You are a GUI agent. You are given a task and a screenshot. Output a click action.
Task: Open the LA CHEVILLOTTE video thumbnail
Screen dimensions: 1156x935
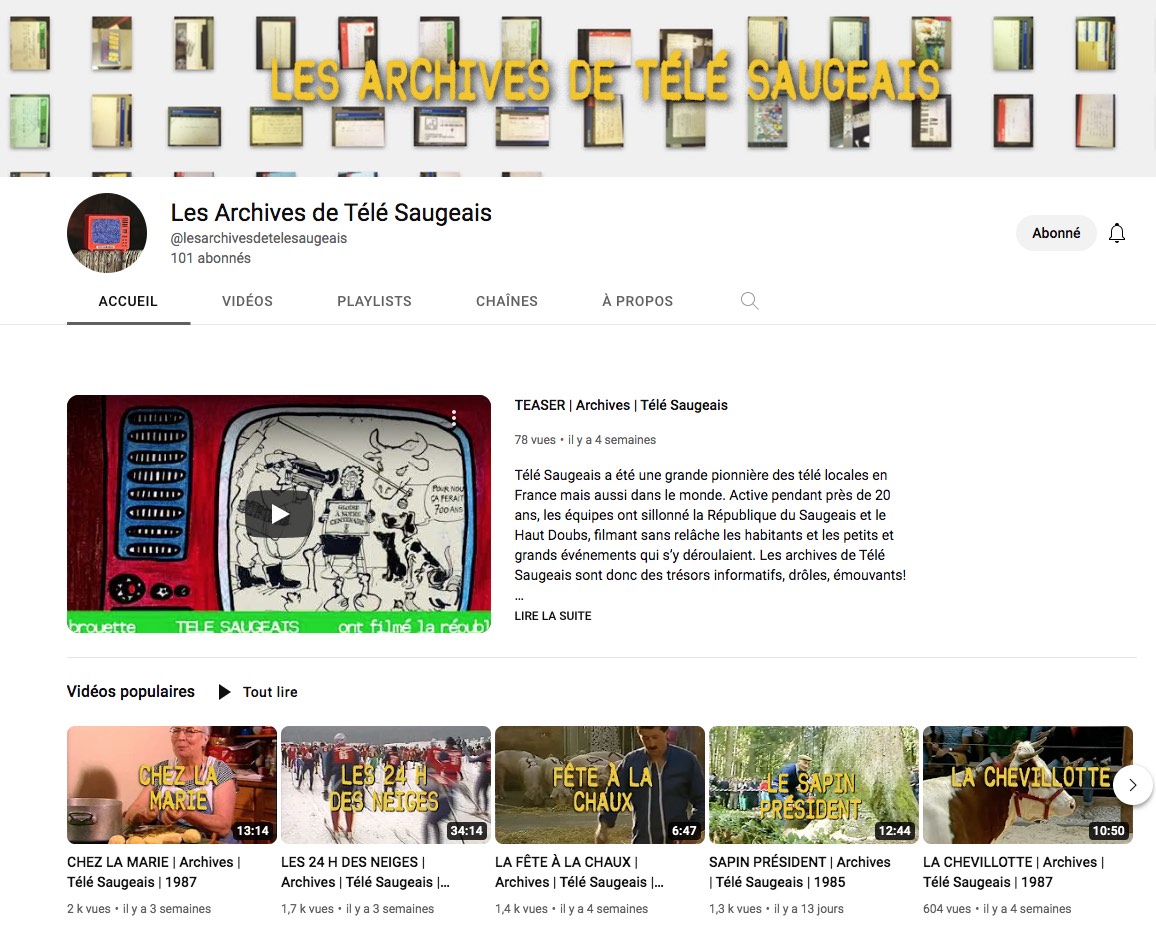[1027, 785]
